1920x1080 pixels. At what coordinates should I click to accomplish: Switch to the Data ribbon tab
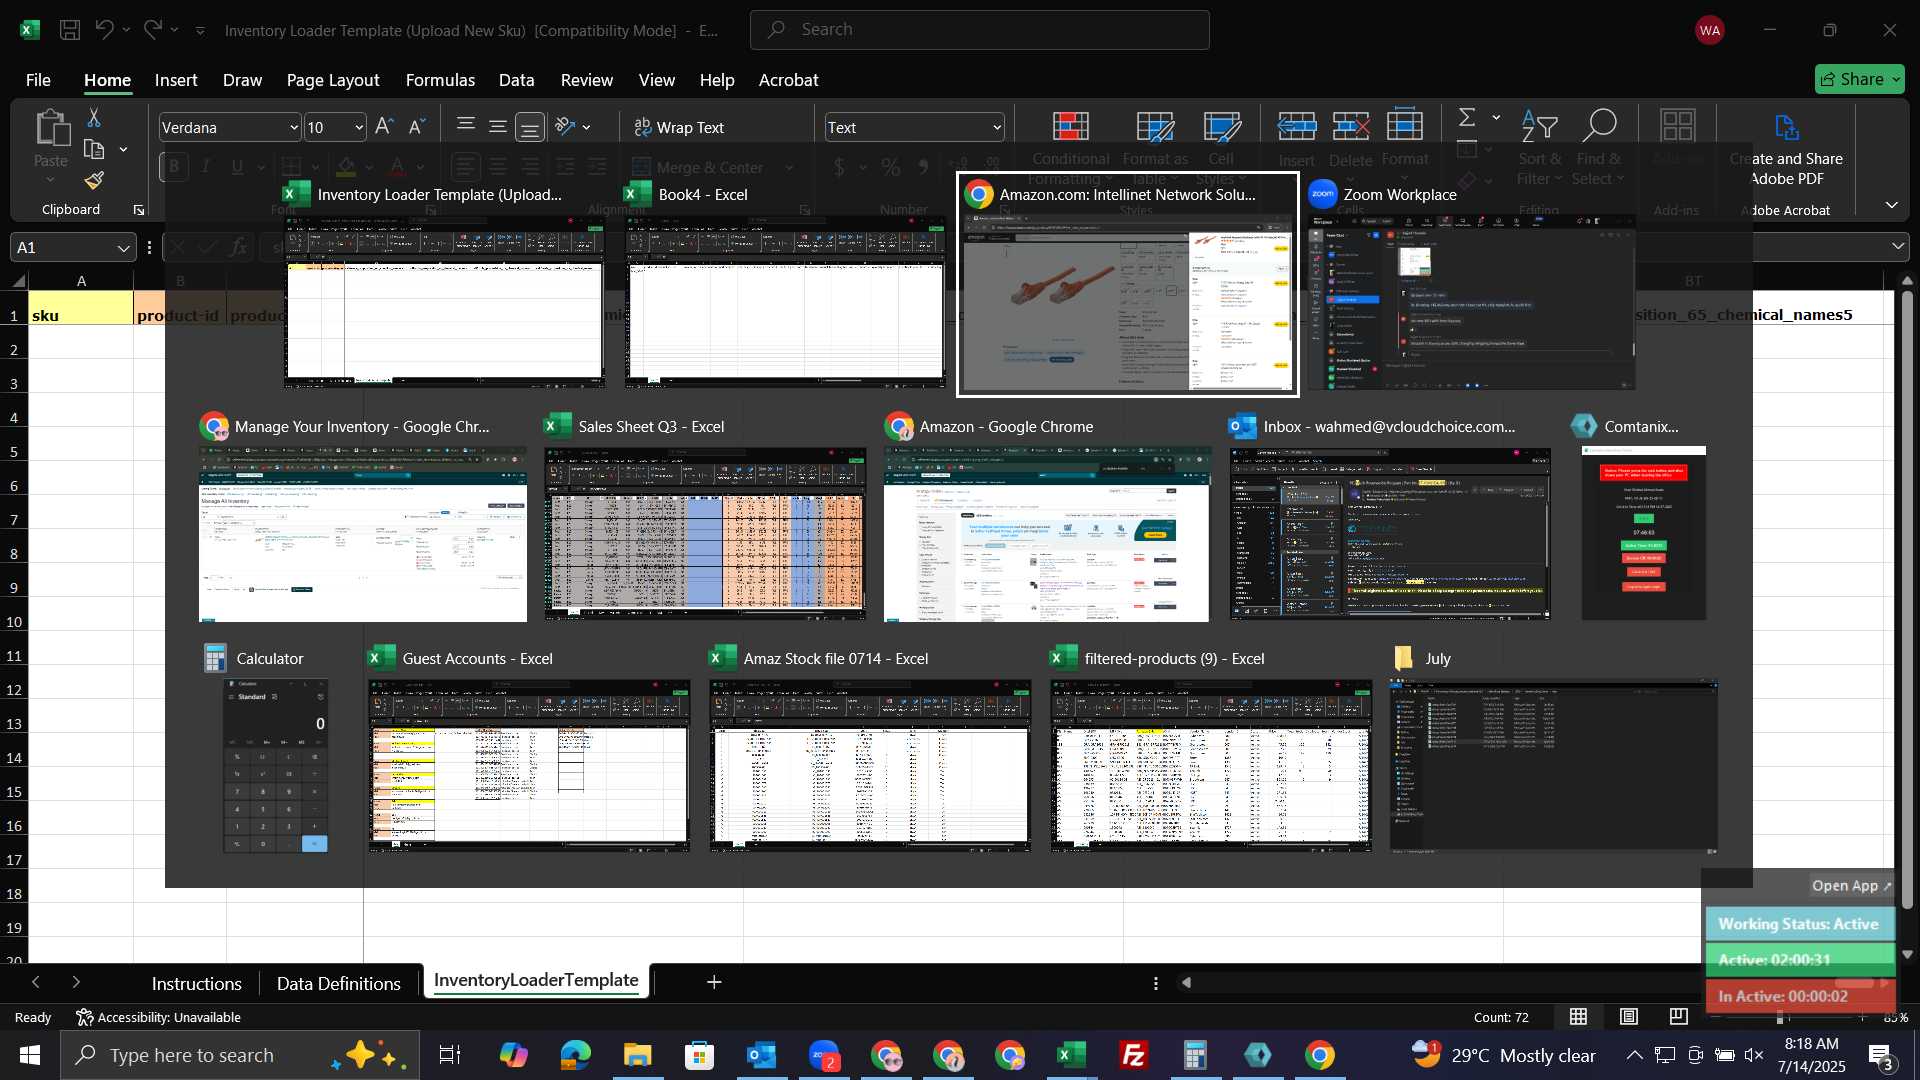point(516,80)
